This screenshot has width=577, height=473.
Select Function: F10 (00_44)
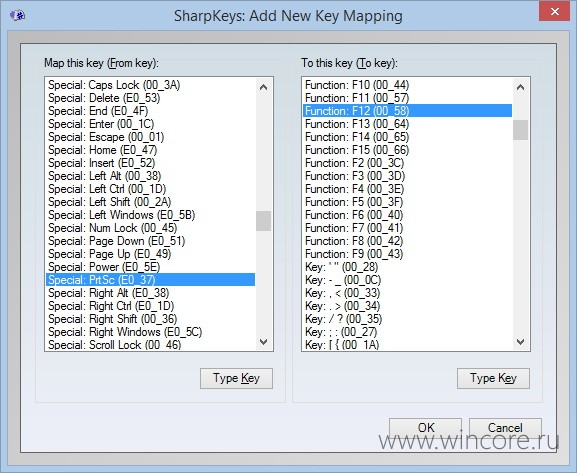(x=407, y=85)
